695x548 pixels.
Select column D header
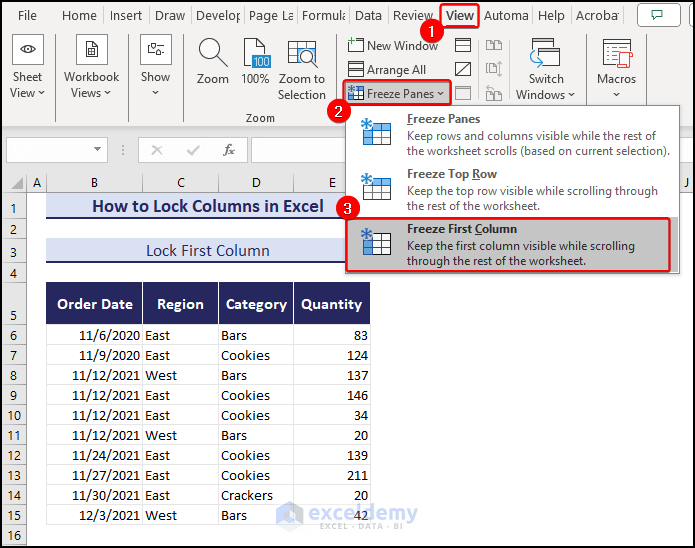tap(256, 183)
